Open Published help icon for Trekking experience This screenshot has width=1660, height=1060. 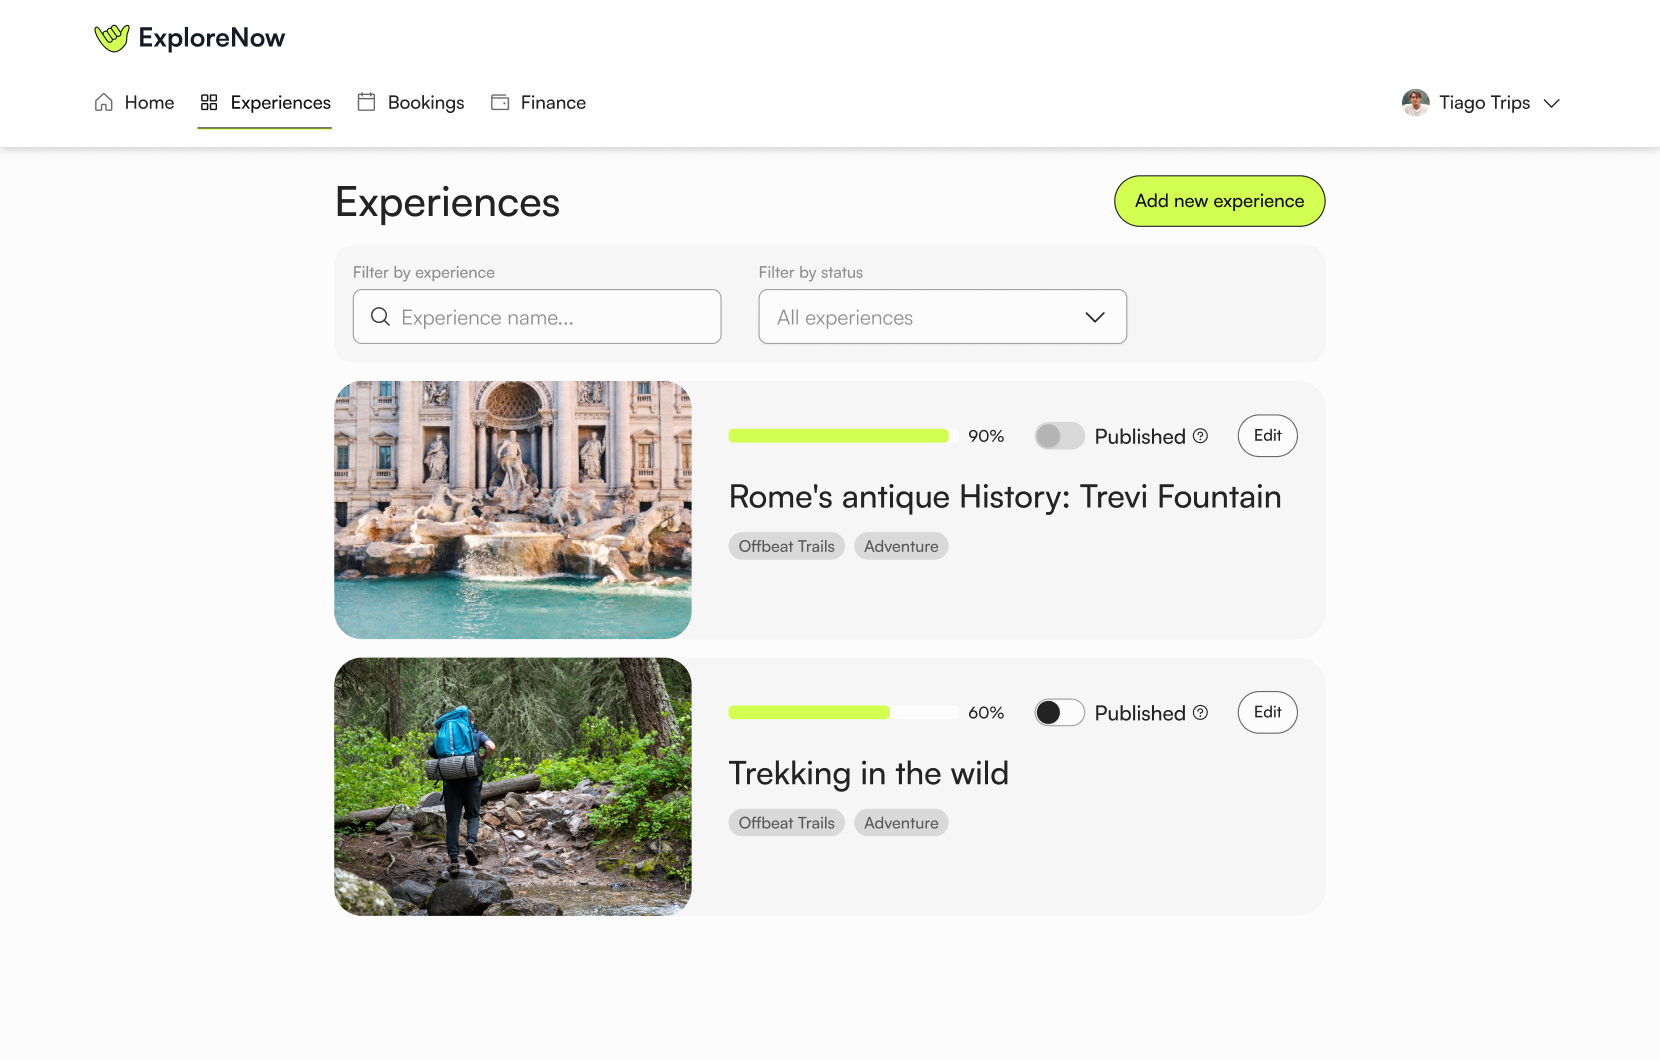point(1201,713)
